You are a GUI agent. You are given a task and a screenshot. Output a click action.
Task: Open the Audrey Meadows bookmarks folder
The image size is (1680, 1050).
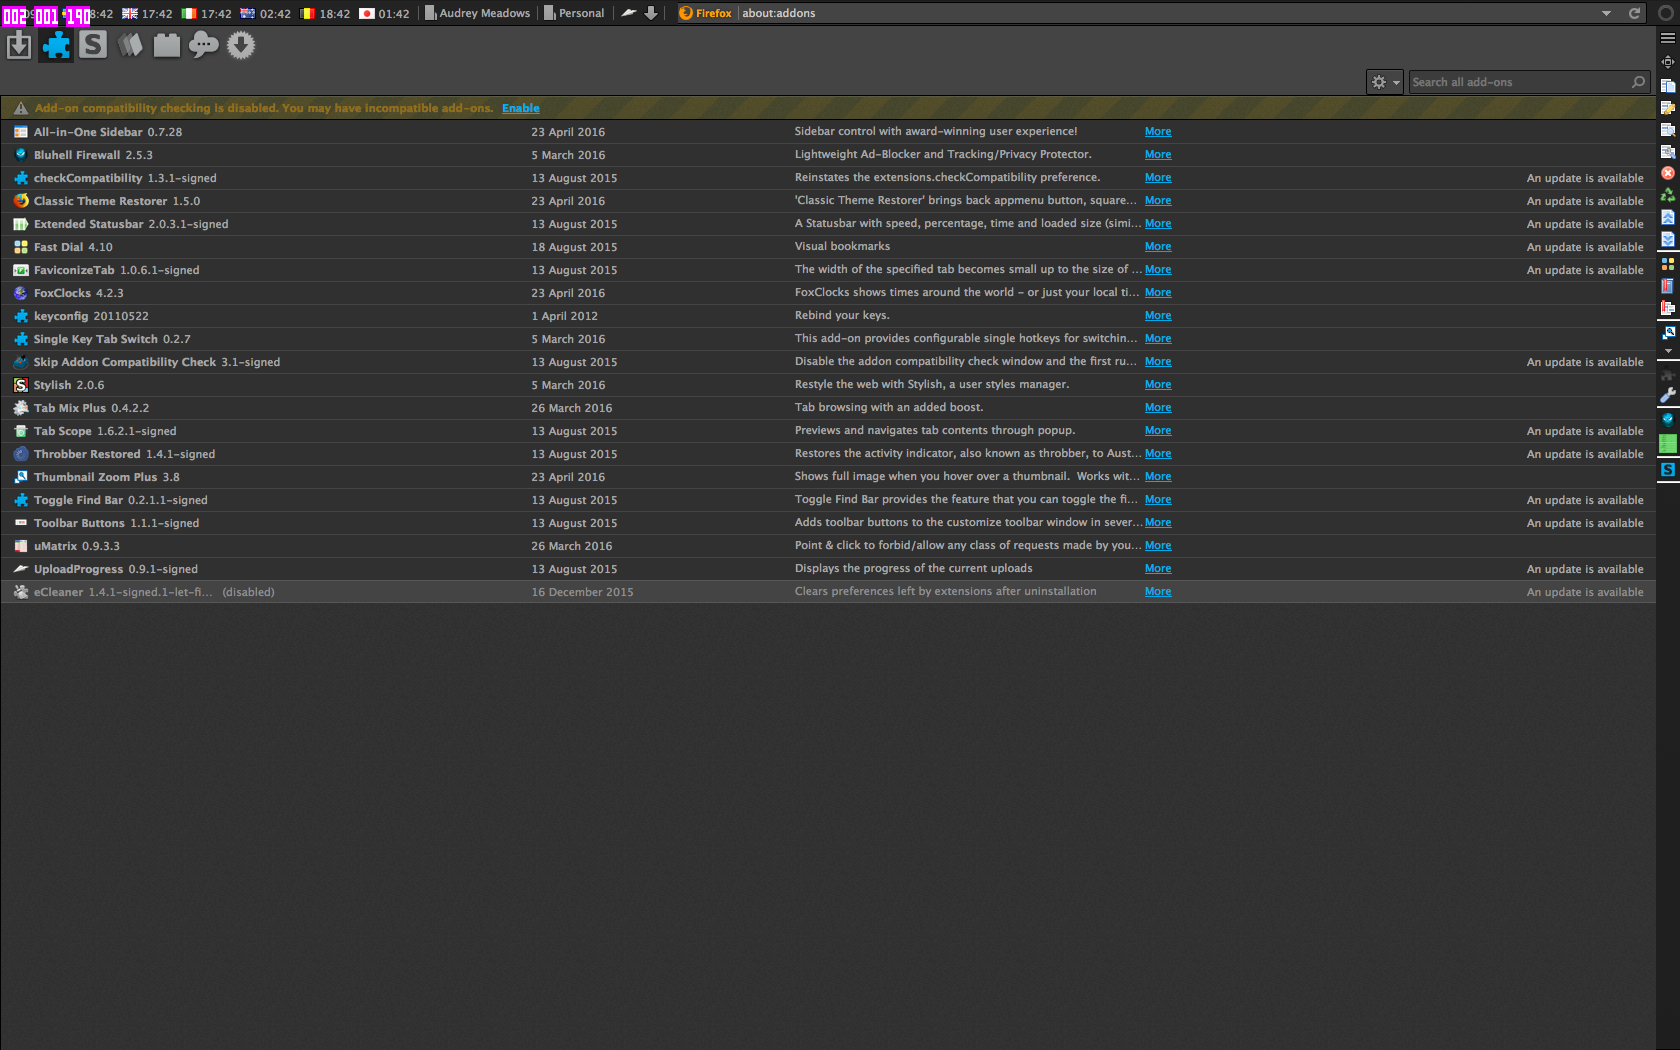(x=478, y=13)
